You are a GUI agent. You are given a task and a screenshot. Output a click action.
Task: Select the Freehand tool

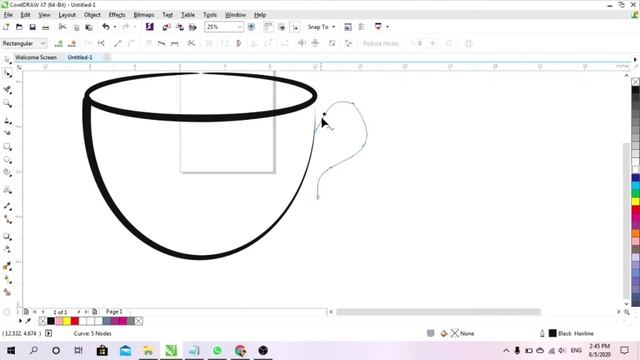tap(7, 120)
